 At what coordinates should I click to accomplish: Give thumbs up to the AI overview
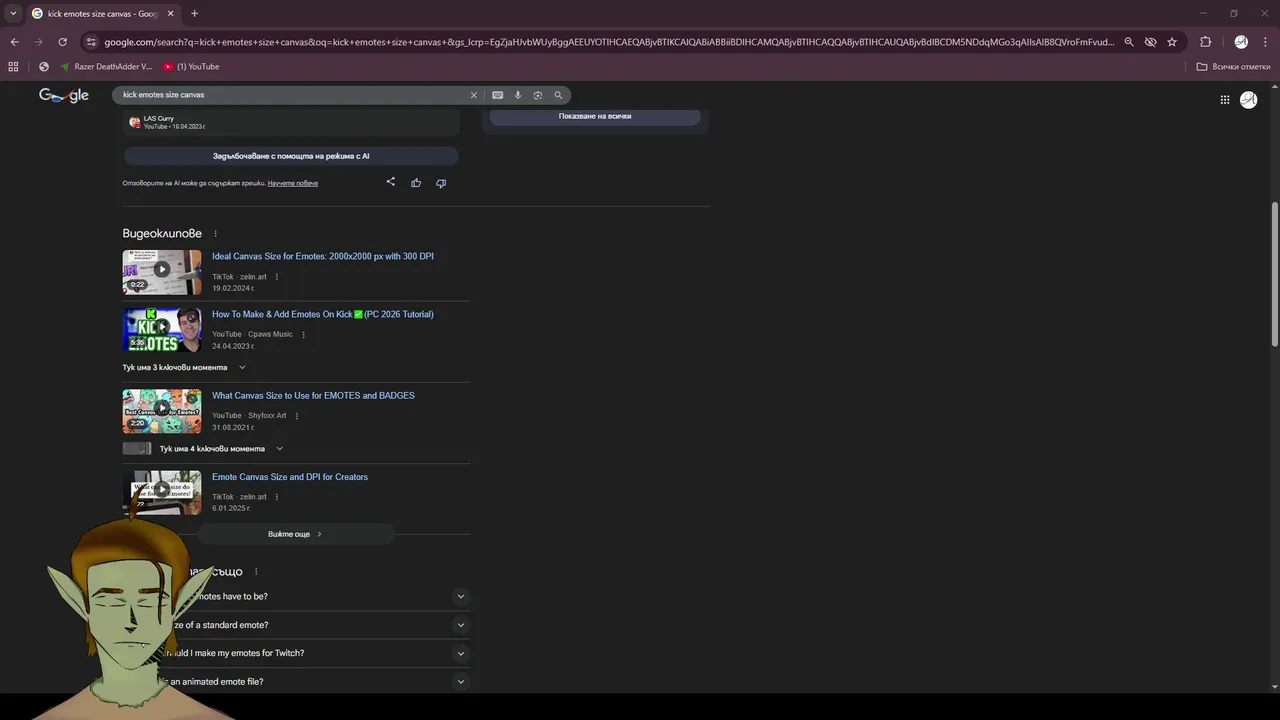[416, 183]
